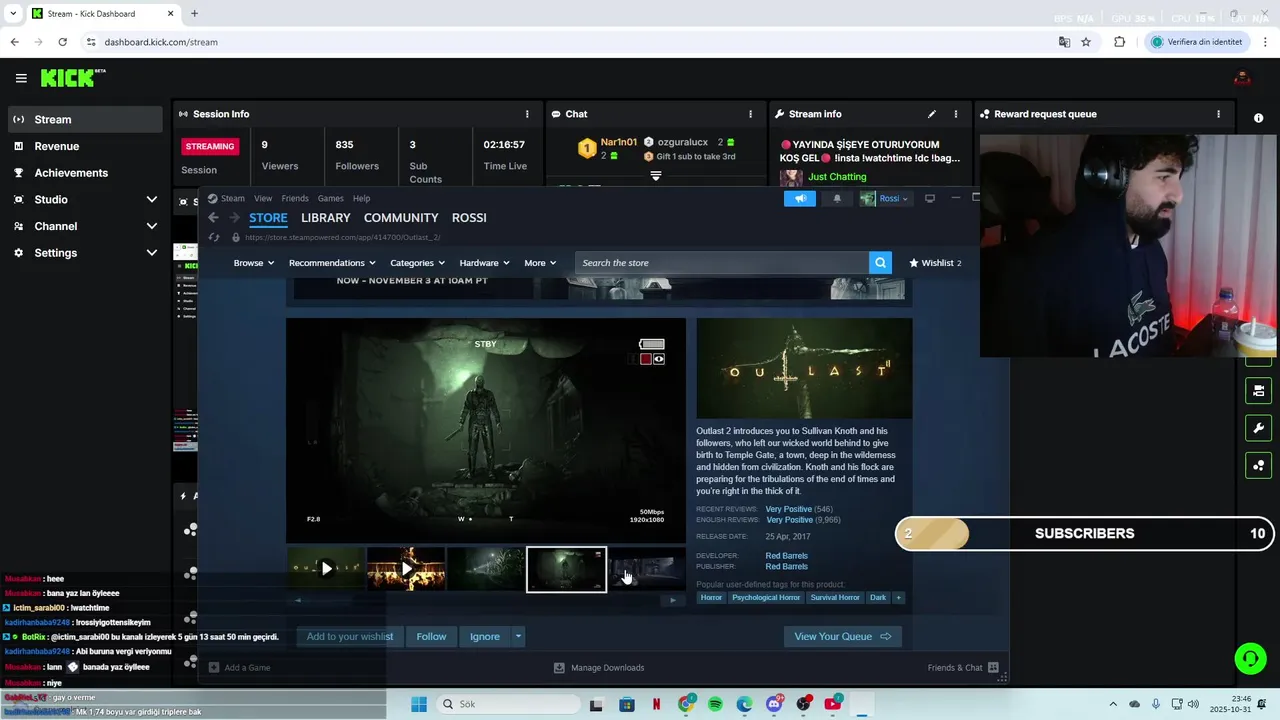Click the Steam announcements megaphone icon
Image resolution: width=1280 pixels, height=720 pixels.
800,198
